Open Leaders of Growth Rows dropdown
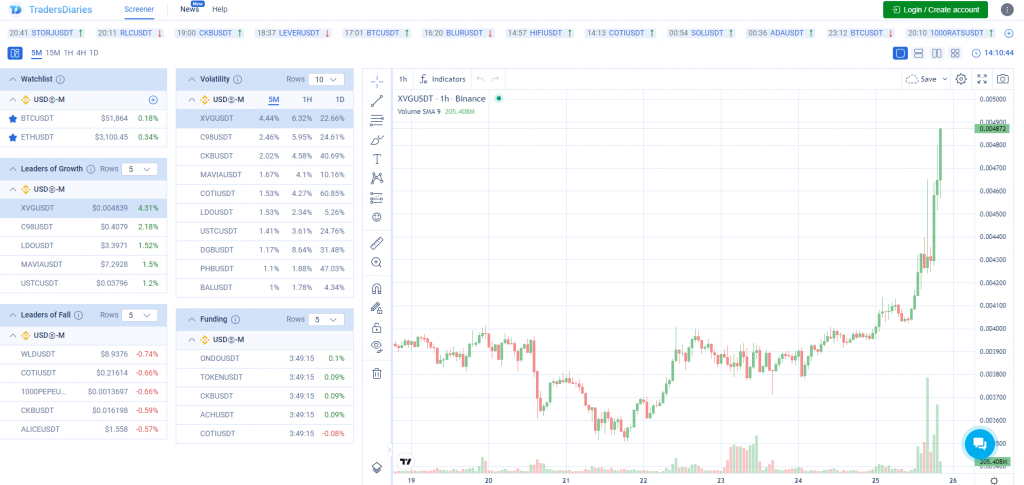This screenshot has width=1024, height=485. (x=139, y=168)
